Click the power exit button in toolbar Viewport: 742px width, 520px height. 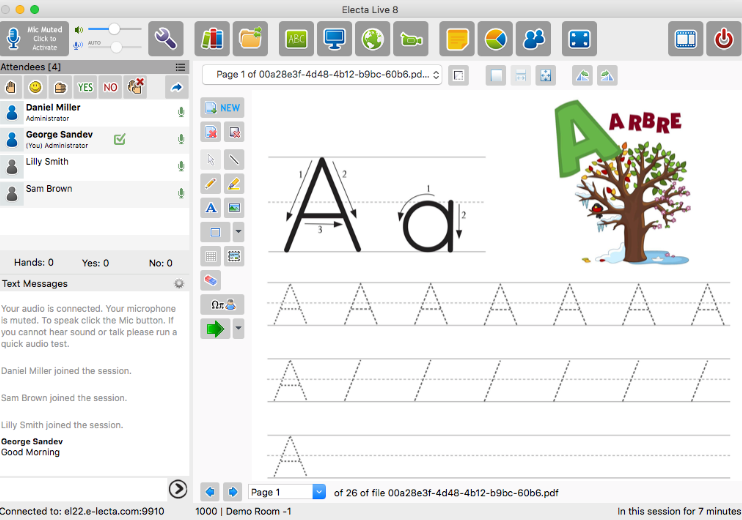point(724,39)
